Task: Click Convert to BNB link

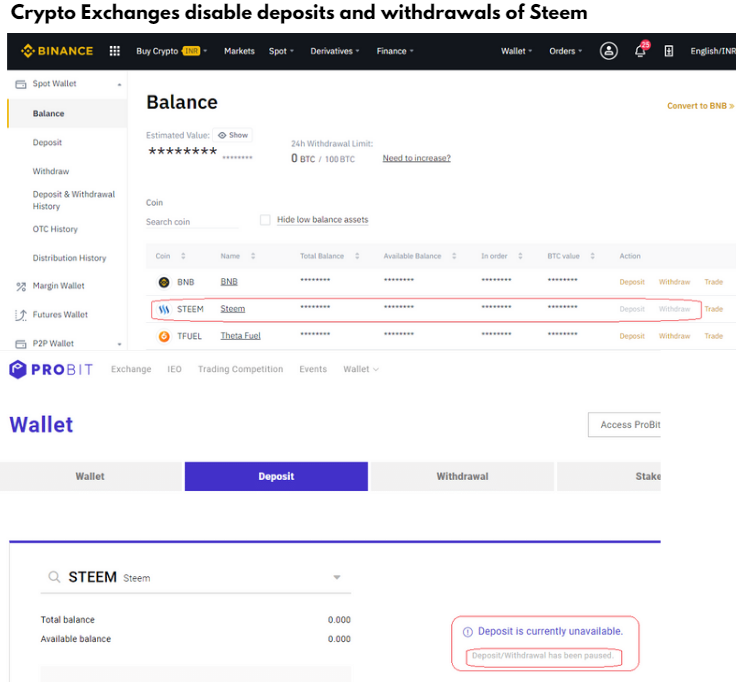Action: click(x=700, y=106)
